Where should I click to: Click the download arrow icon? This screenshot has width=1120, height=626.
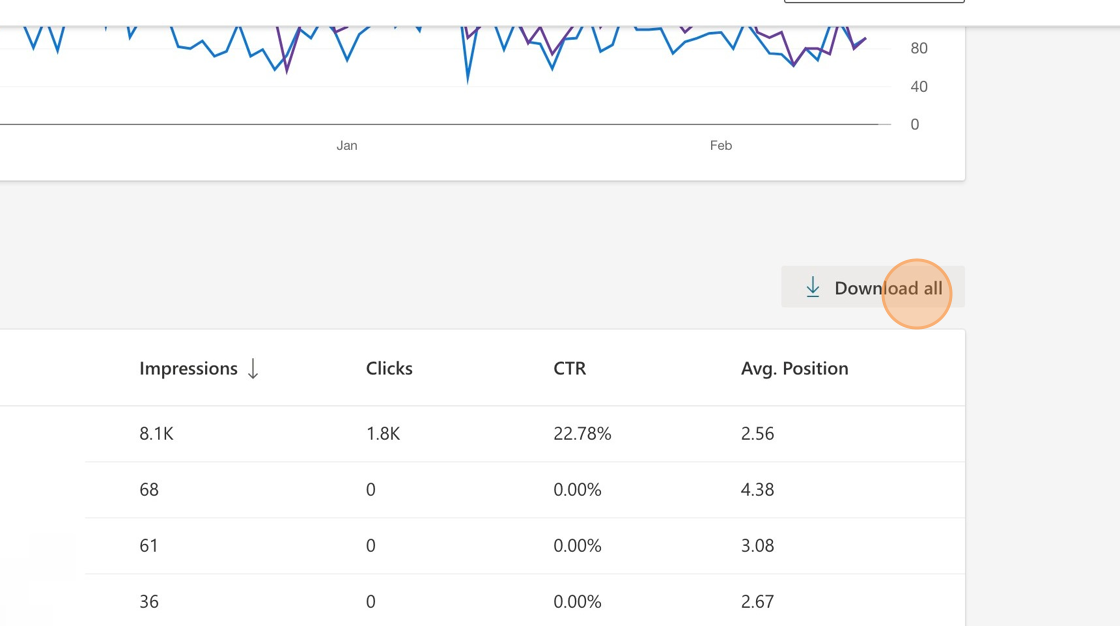[813, 288]
